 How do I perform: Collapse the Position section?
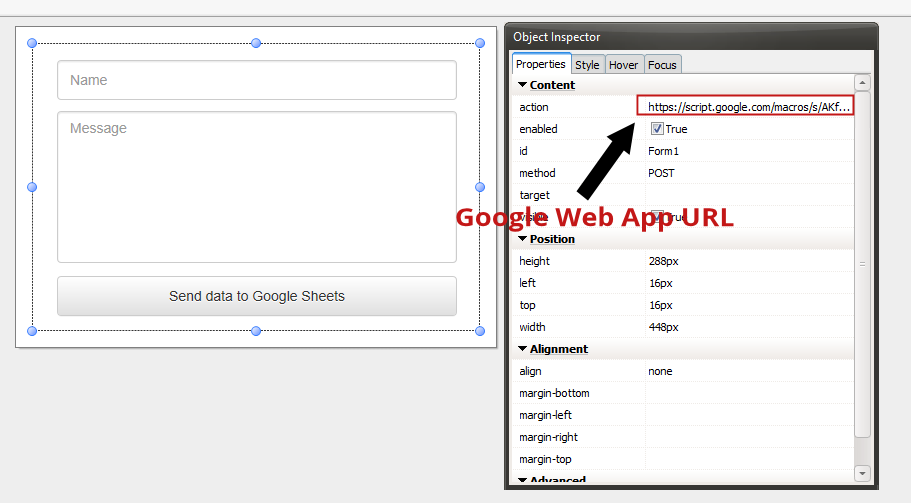[x=522, y=239]
